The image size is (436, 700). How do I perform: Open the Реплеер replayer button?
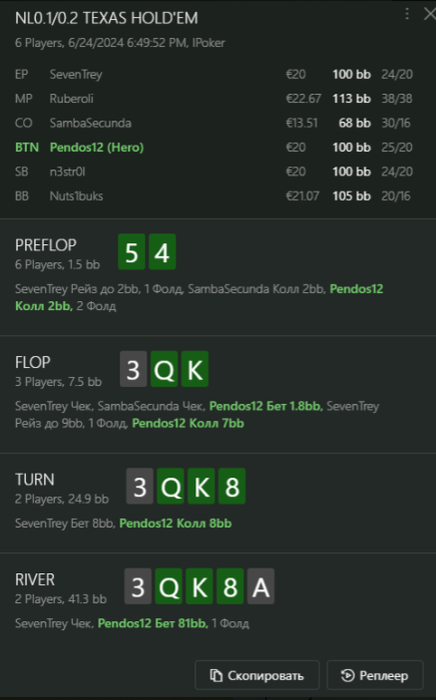tap(375, 675)
